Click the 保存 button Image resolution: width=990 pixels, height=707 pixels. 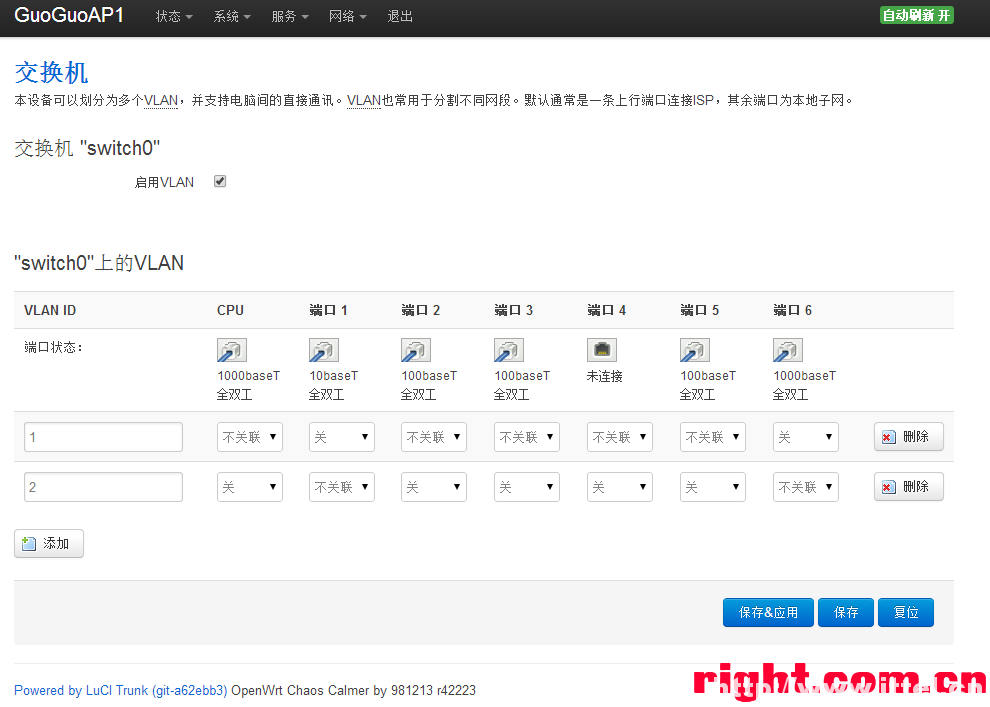pyautogui.click(x=846, y=612)
